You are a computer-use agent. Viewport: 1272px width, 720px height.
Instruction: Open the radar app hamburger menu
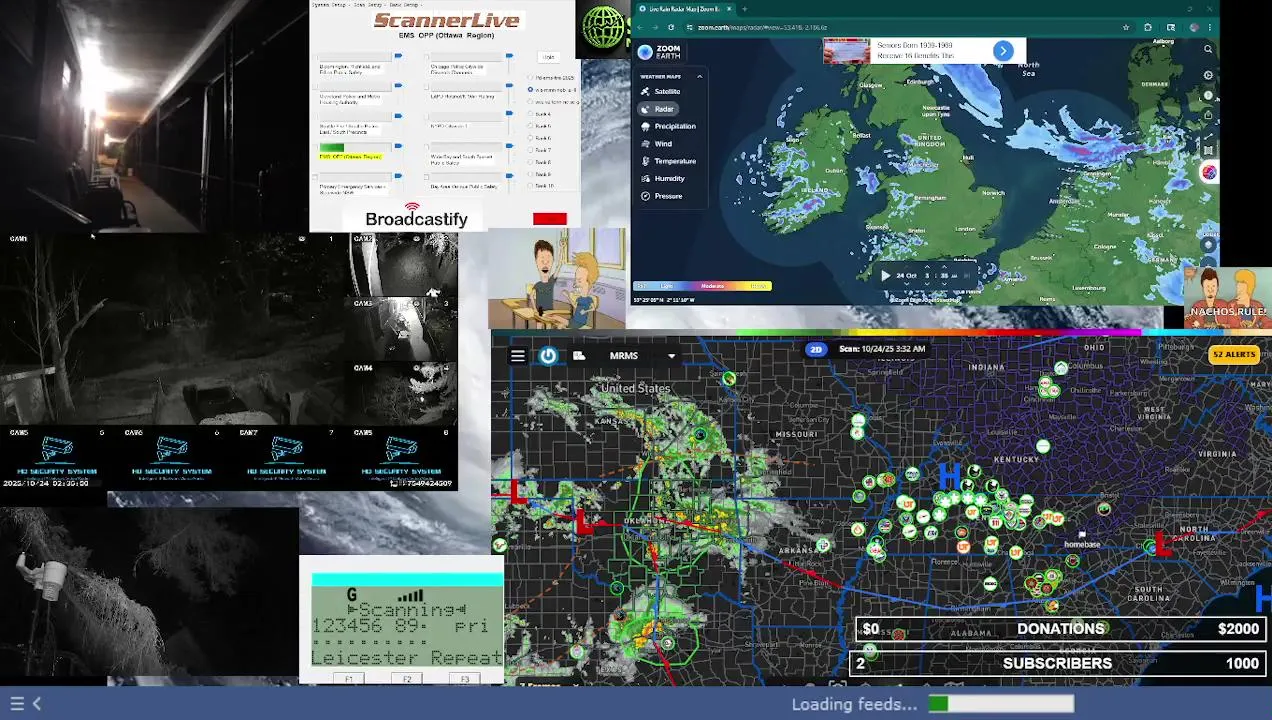click(x=518, y=356)
